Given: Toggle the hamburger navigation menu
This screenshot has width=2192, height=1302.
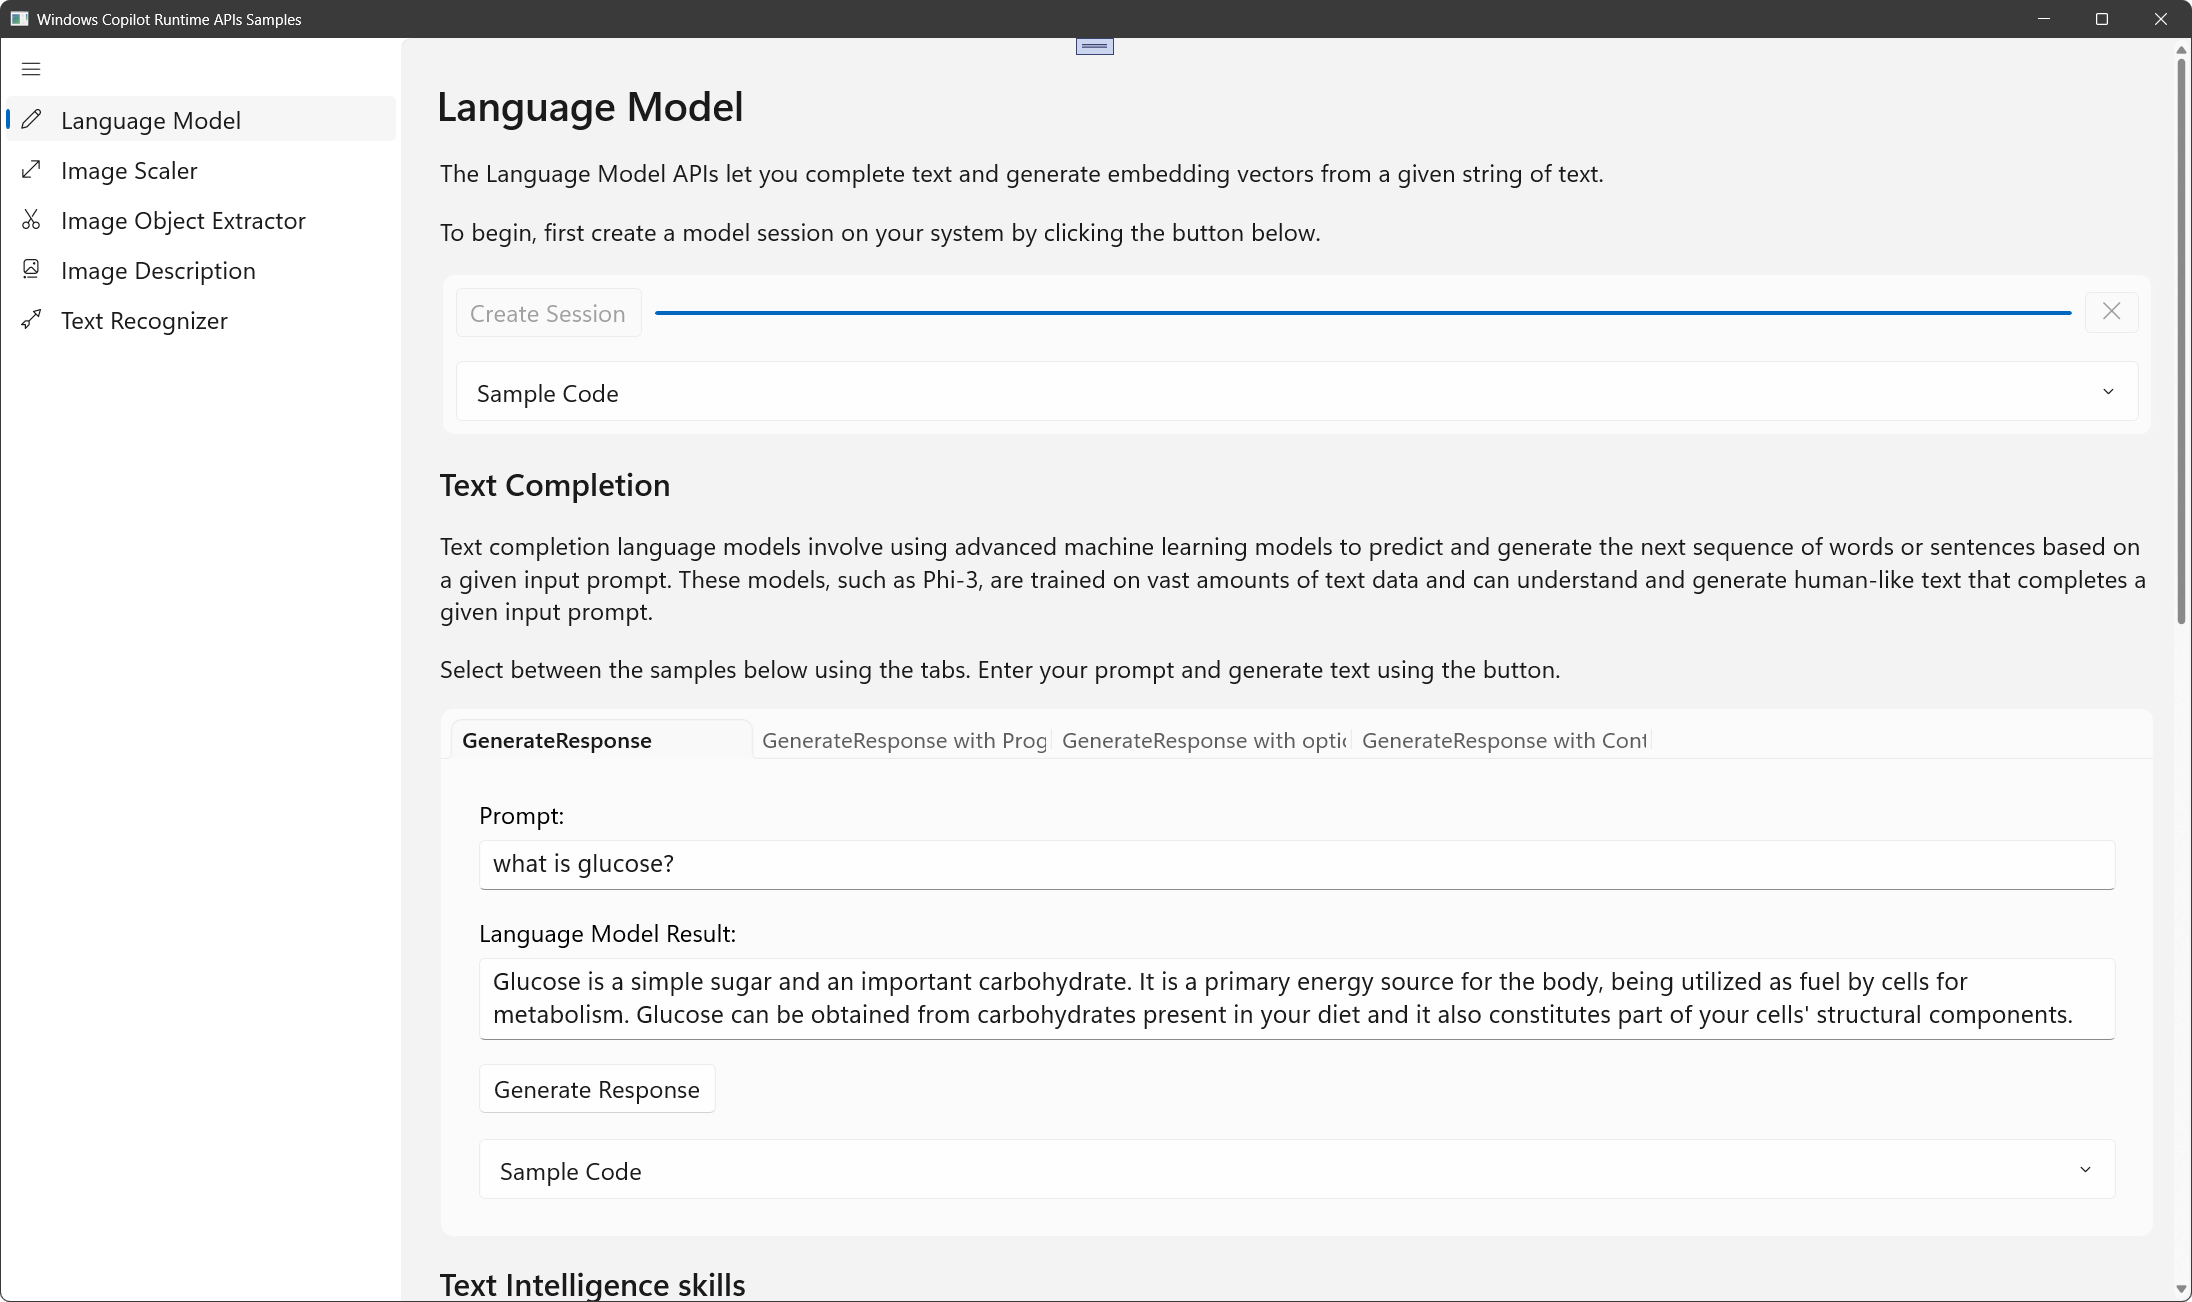Looking at the screenshot, I should (31, 69).
